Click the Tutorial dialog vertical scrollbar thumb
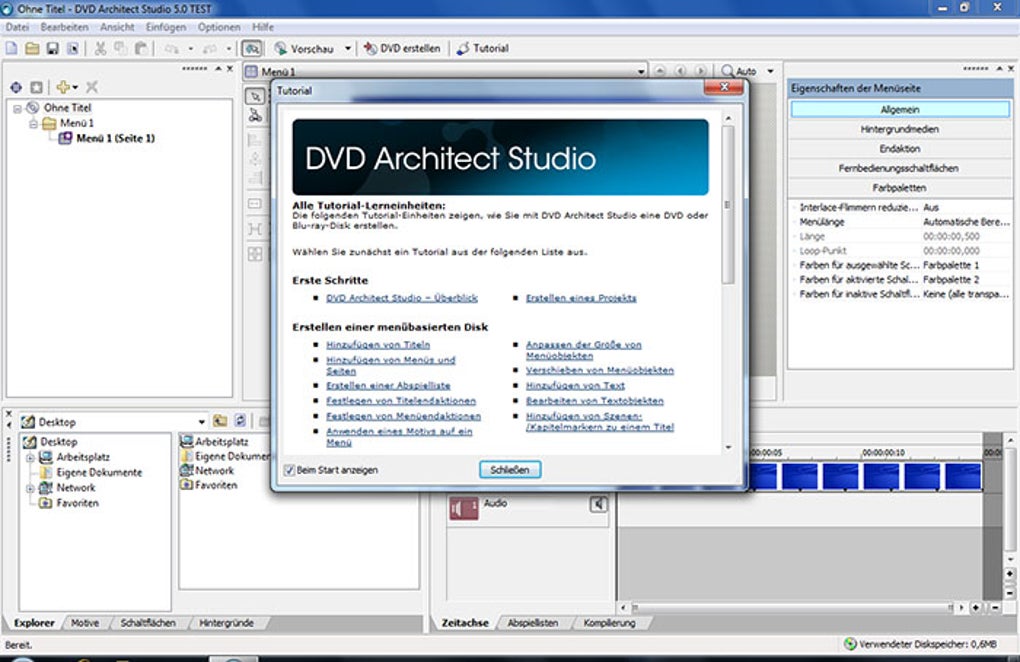This screenshot has width=1020, height=662. (728, 204)
